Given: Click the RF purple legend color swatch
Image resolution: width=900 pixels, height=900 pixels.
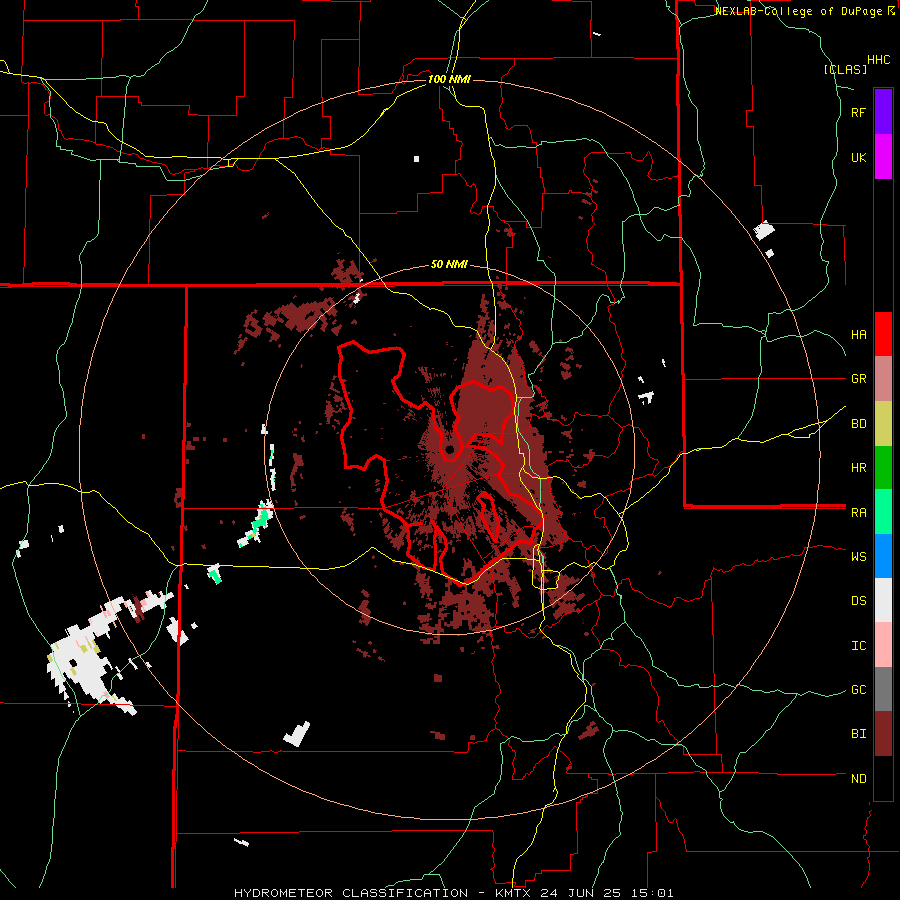Looking at the screenshot, I should point(883,112).
